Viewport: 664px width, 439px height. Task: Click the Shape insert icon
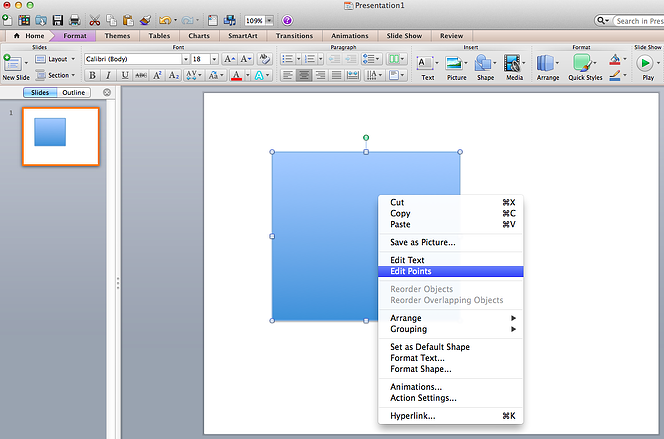click(485, 66)
